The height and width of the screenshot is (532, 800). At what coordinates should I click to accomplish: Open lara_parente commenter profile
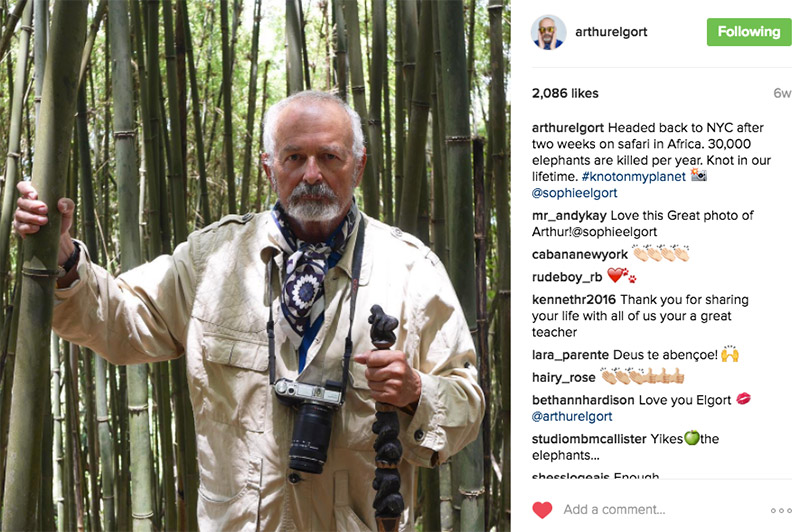570,355
